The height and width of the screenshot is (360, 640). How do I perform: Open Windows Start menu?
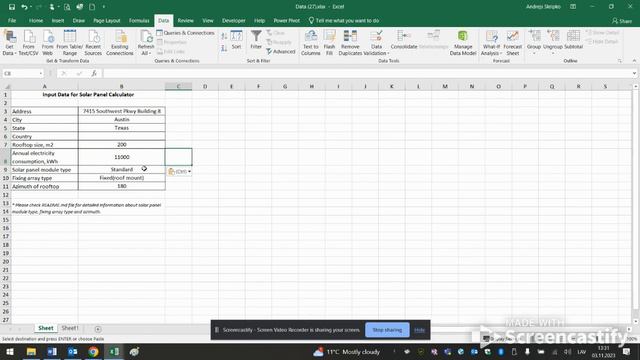point(10,352)
